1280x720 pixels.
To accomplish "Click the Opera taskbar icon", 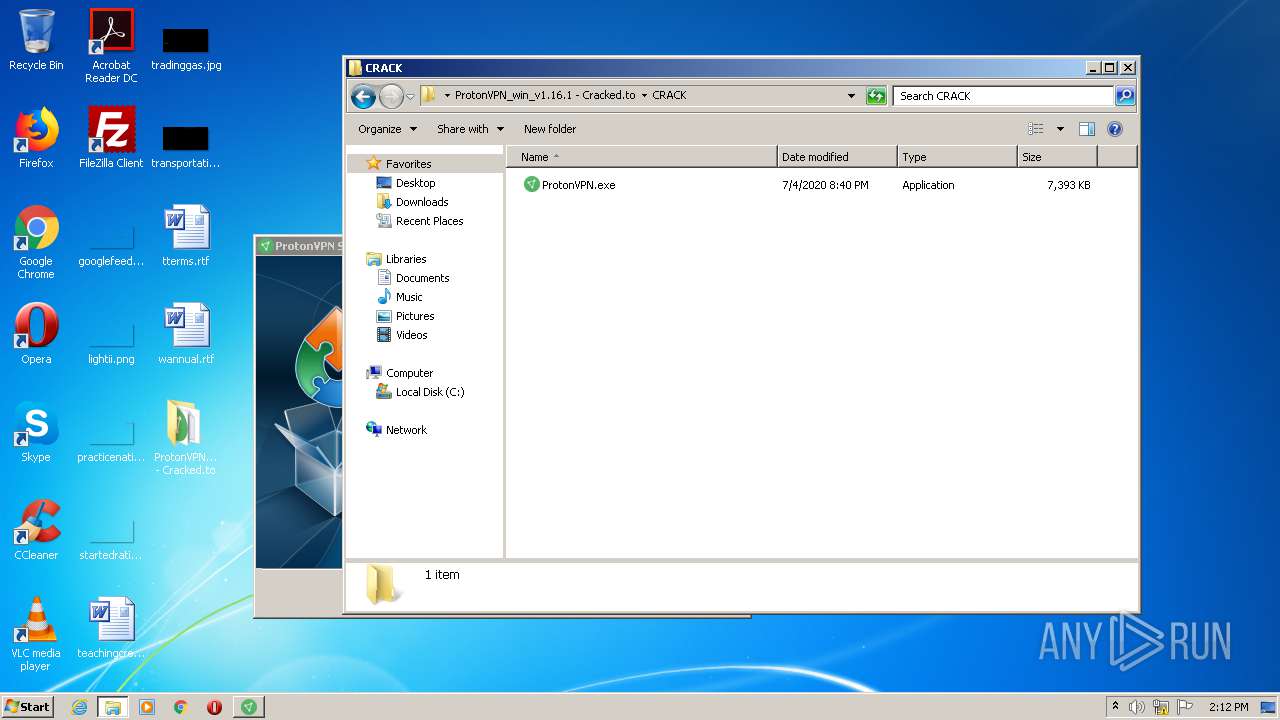I will pyautogui.click(x=214, y=707).
